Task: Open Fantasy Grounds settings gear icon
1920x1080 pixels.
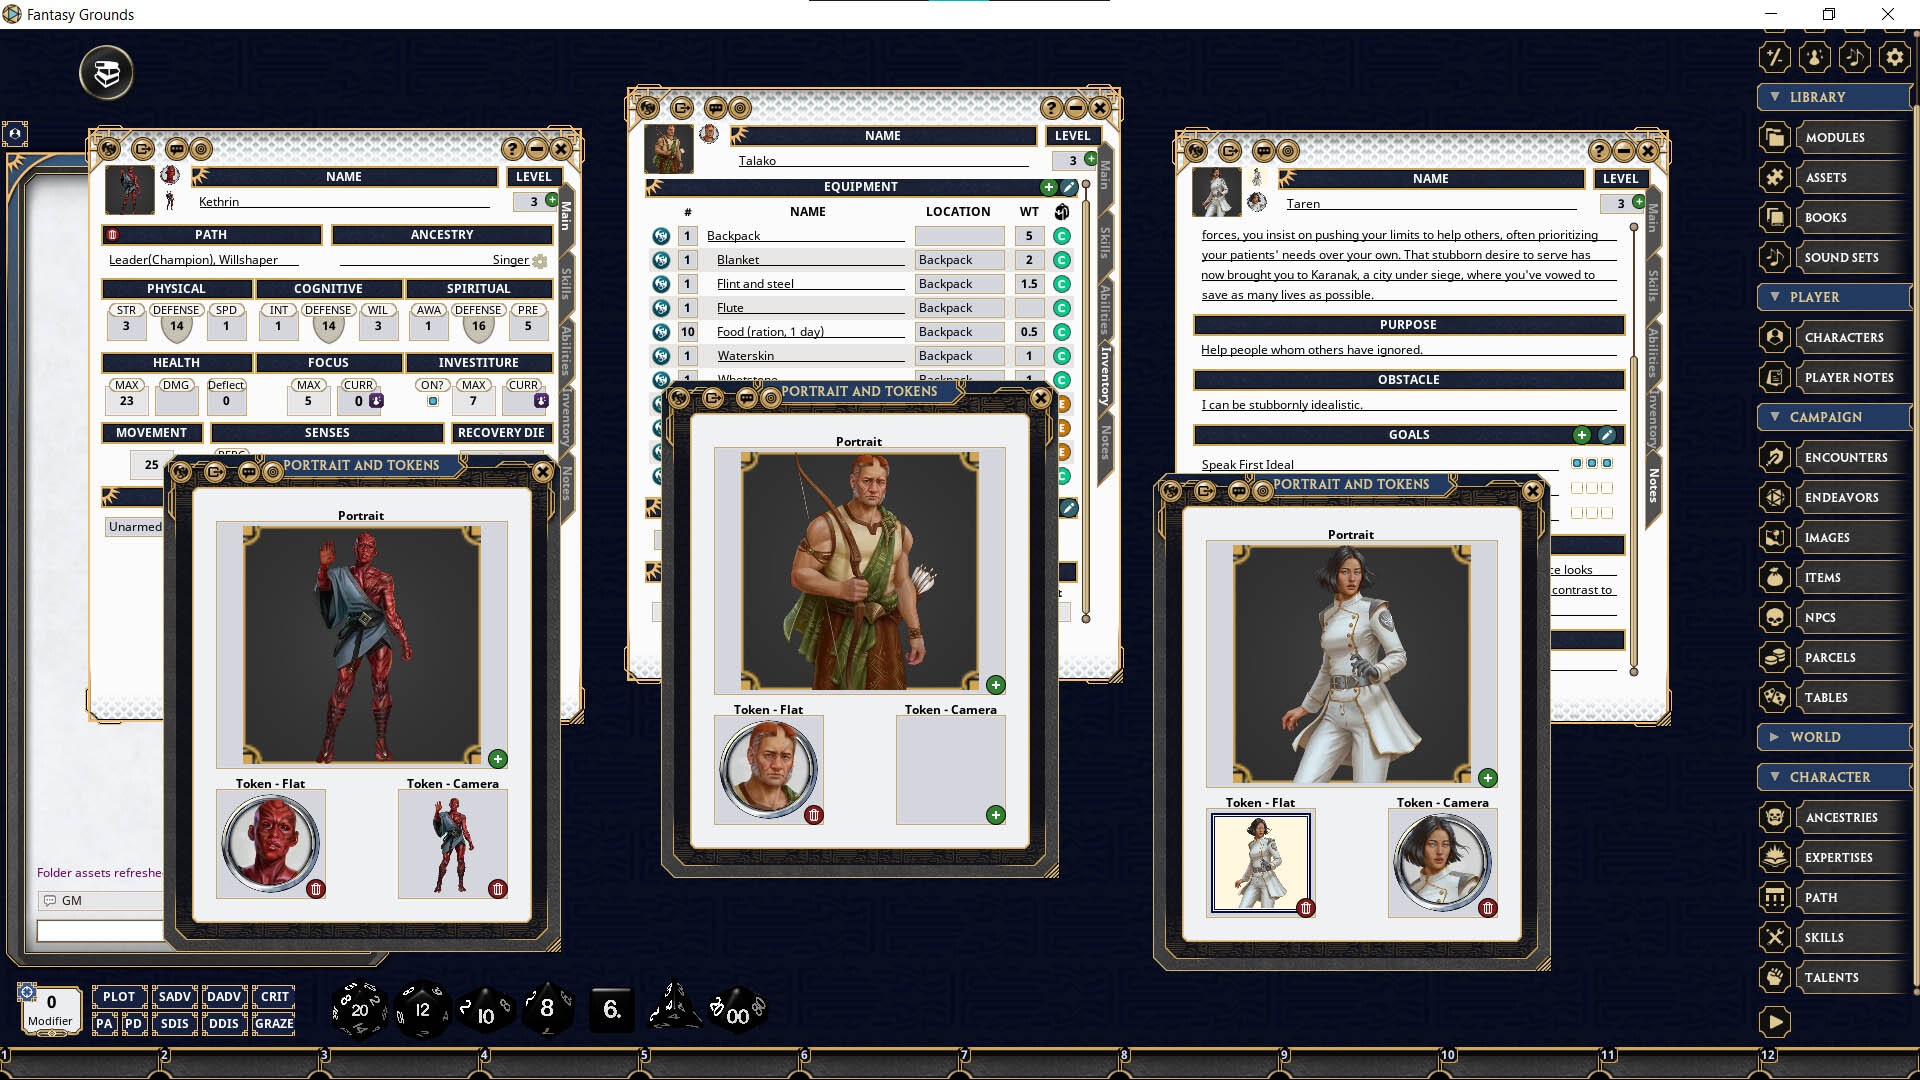Action: coord(1894,57)
